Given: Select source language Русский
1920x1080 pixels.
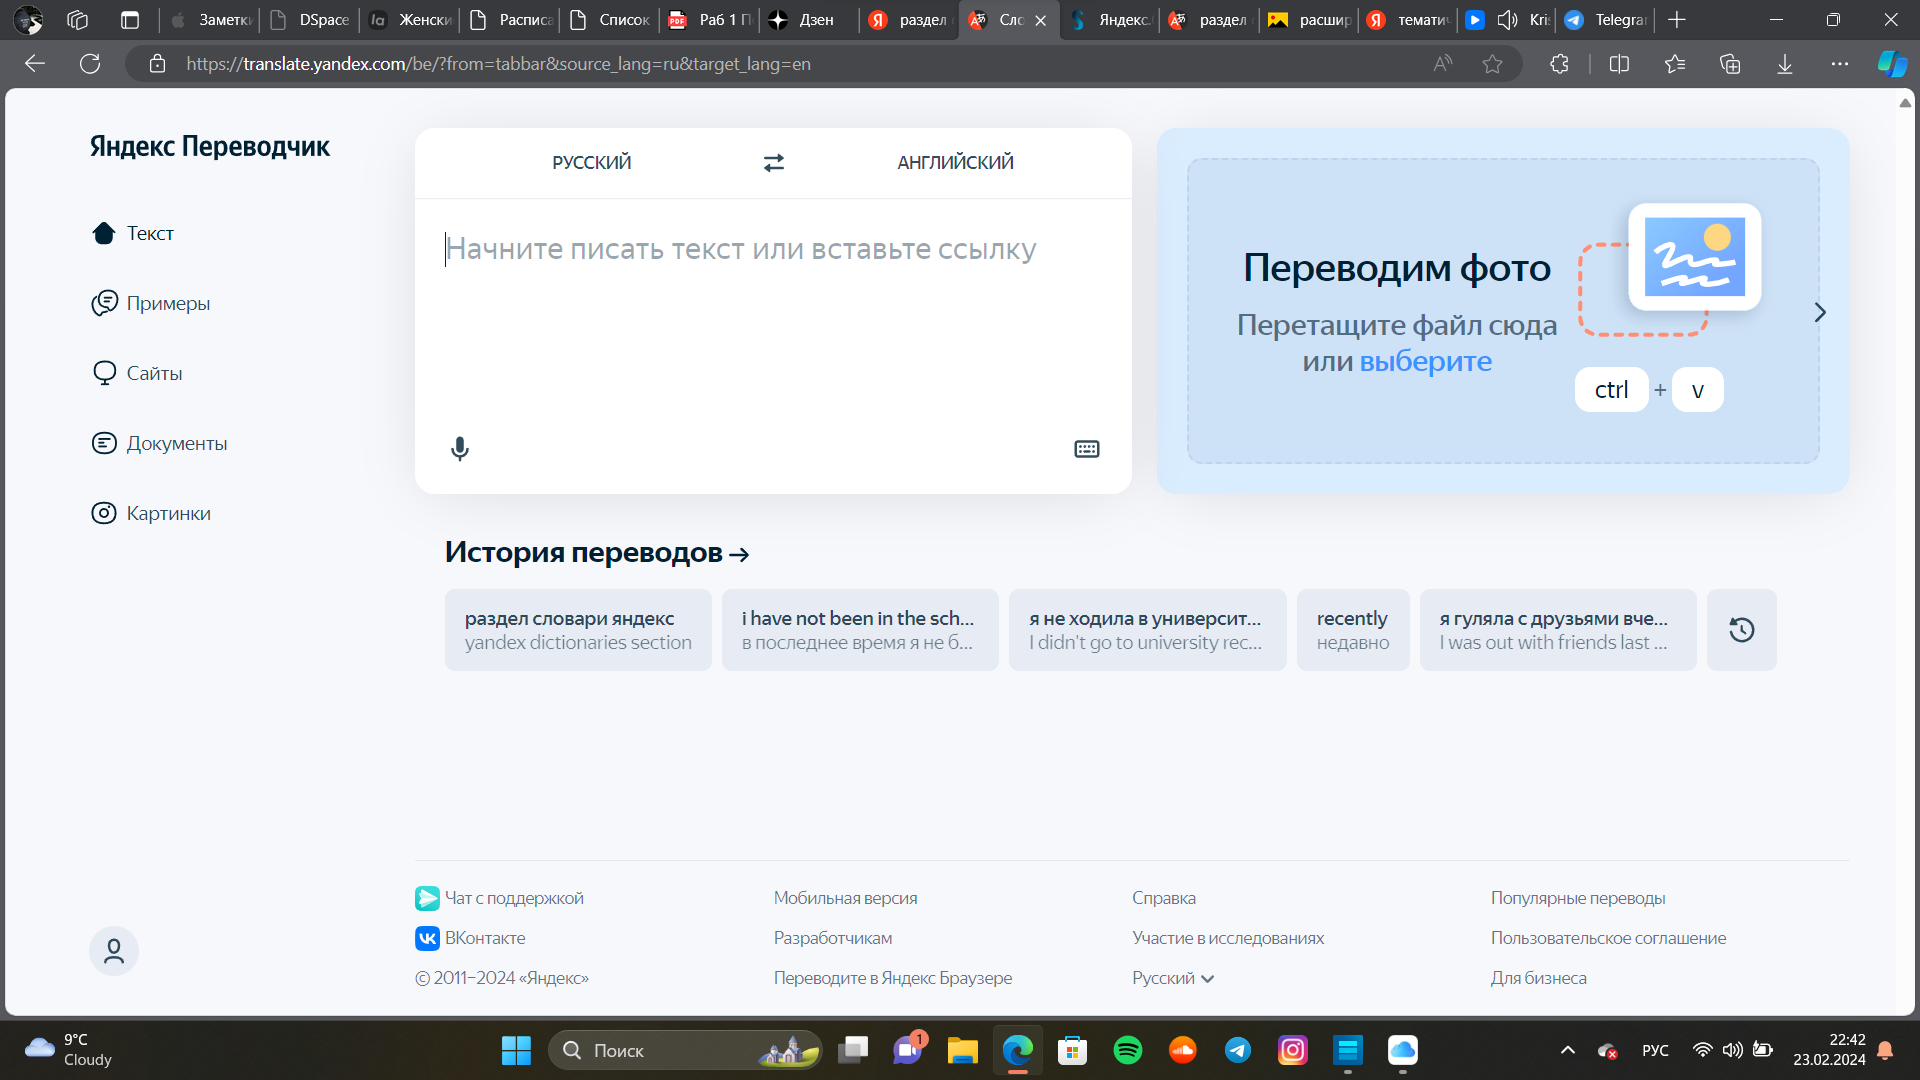Looking at the screenshot, I should (x=591, y=163).
